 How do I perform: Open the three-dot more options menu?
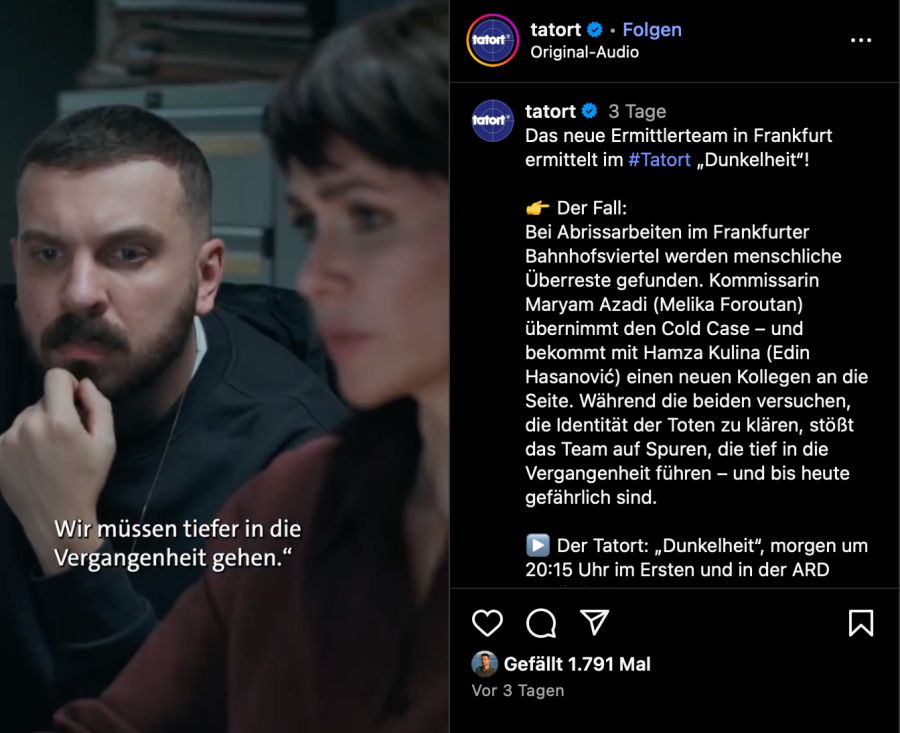pyautogui.click(x=861, y=40)
